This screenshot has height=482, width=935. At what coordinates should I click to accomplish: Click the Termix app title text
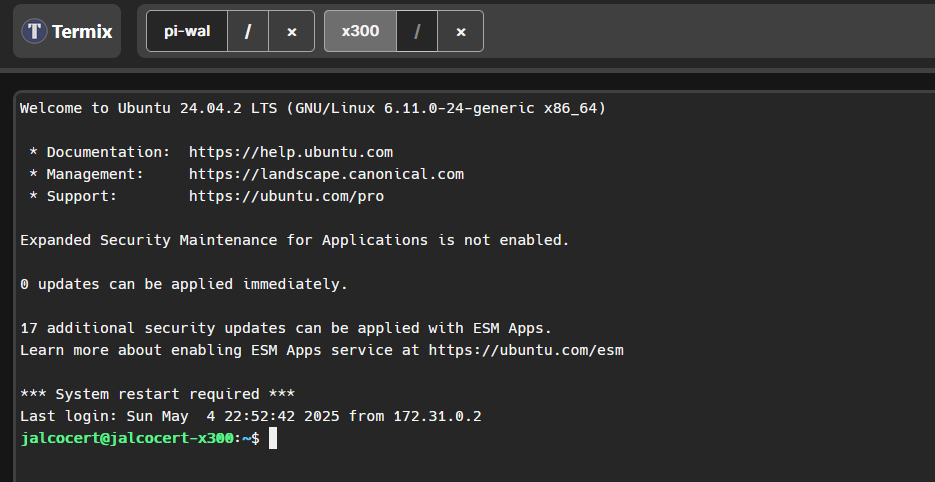pyautogui.click(x=82, y=31)
